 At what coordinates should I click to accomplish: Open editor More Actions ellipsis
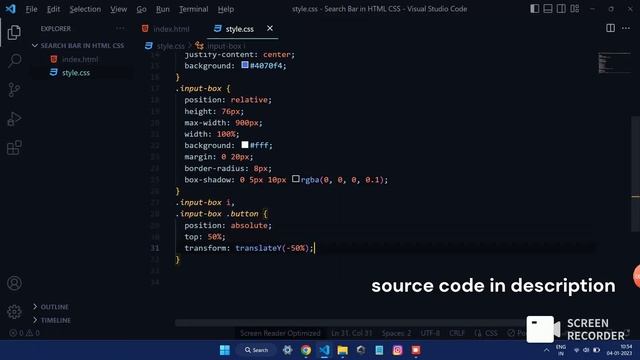[626, 28]
